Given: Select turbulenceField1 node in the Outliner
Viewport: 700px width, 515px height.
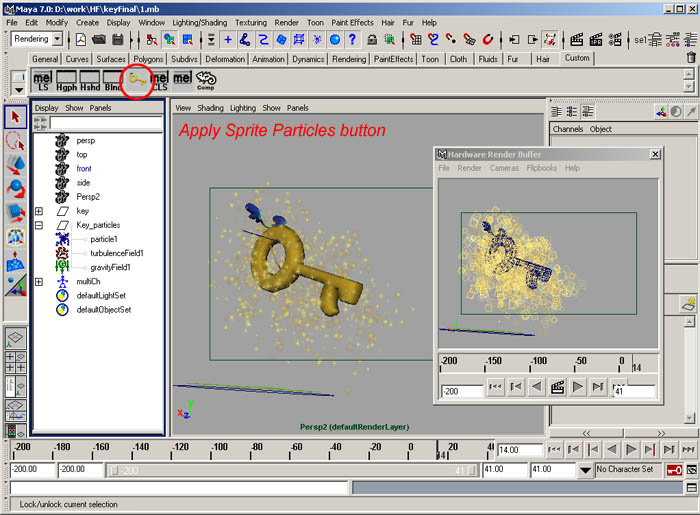Looking at the screenshot, I should [116, 253].
